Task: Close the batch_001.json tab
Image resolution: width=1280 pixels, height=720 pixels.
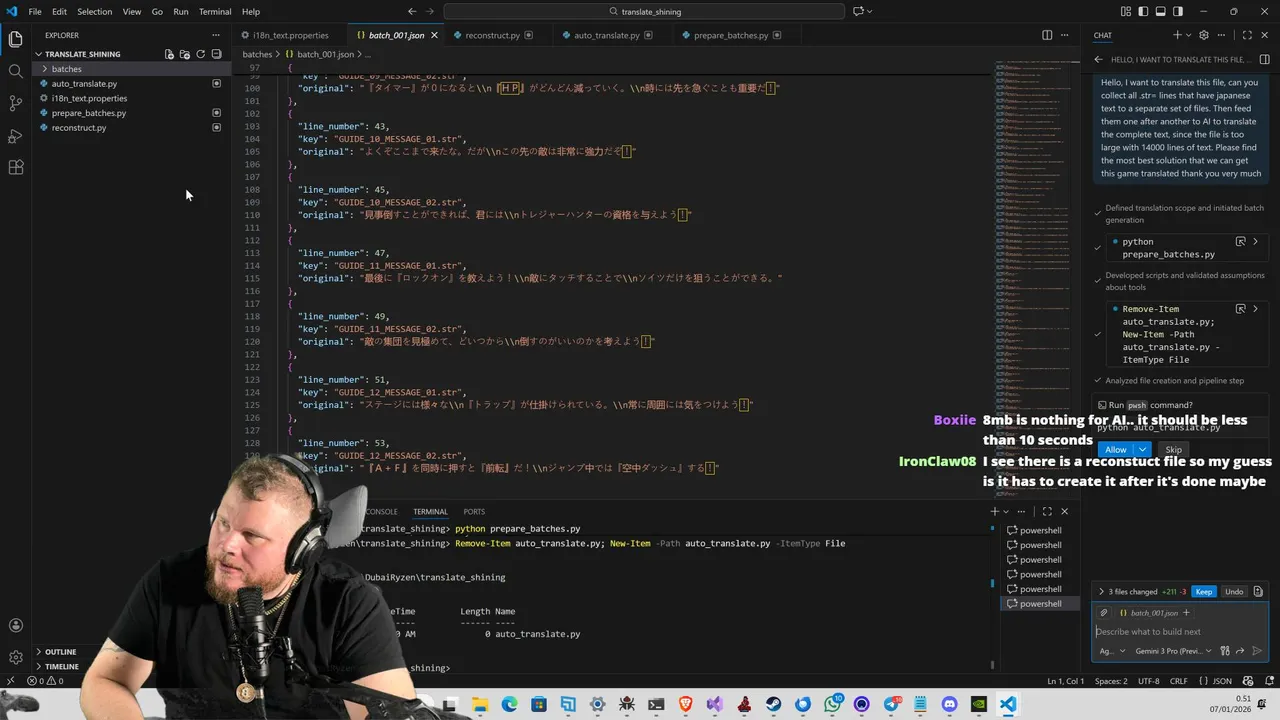Action: pos(435,35)
